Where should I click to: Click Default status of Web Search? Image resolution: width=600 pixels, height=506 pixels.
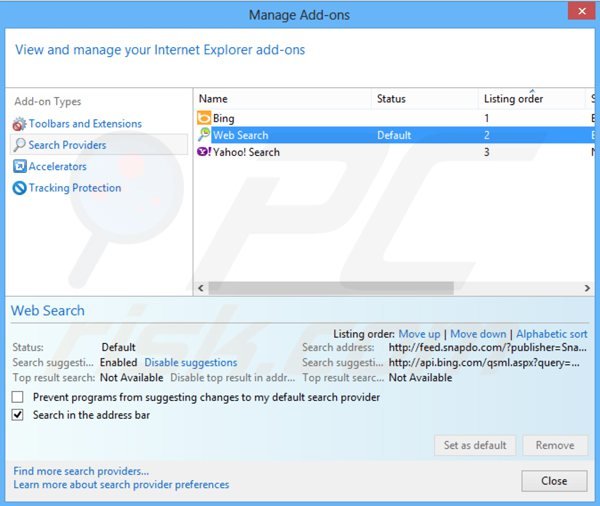[394, 135]
